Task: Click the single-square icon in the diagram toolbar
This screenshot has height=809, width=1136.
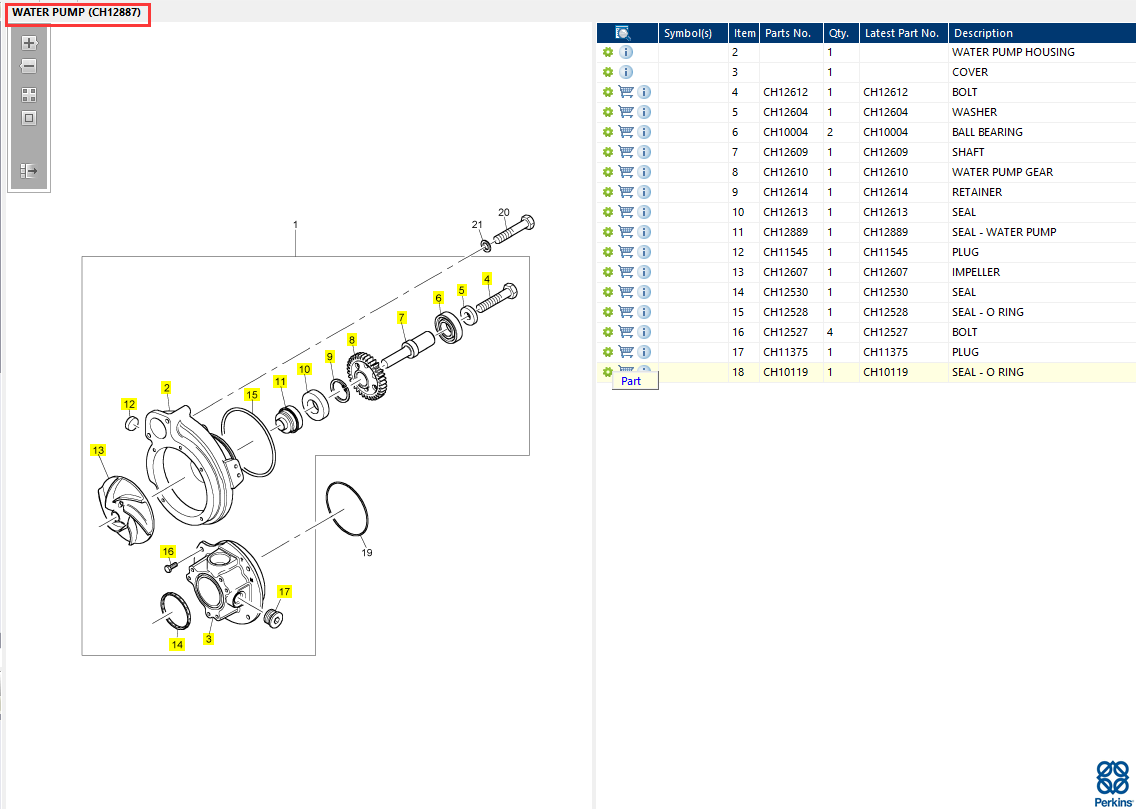Action: [29, 118]
